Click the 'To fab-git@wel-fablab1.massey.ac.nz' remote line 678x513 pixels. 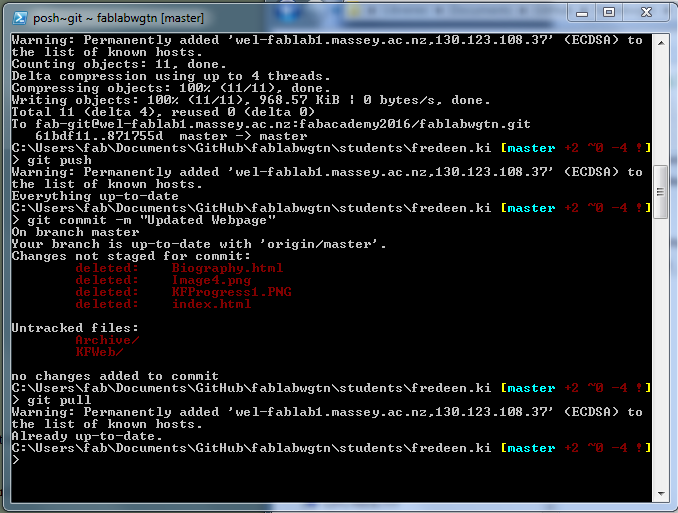[x=271, y=124]
